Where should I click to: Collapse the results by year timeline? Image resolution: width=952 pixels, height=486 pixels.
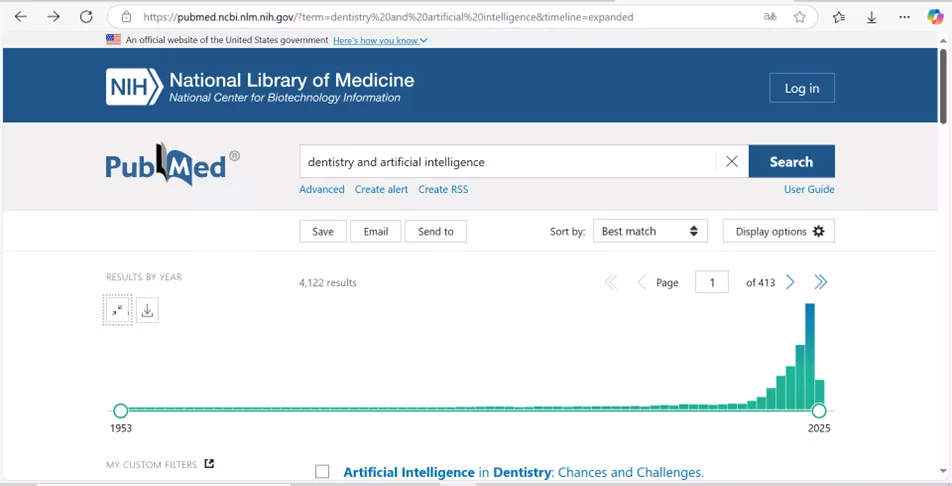[118, 310]
